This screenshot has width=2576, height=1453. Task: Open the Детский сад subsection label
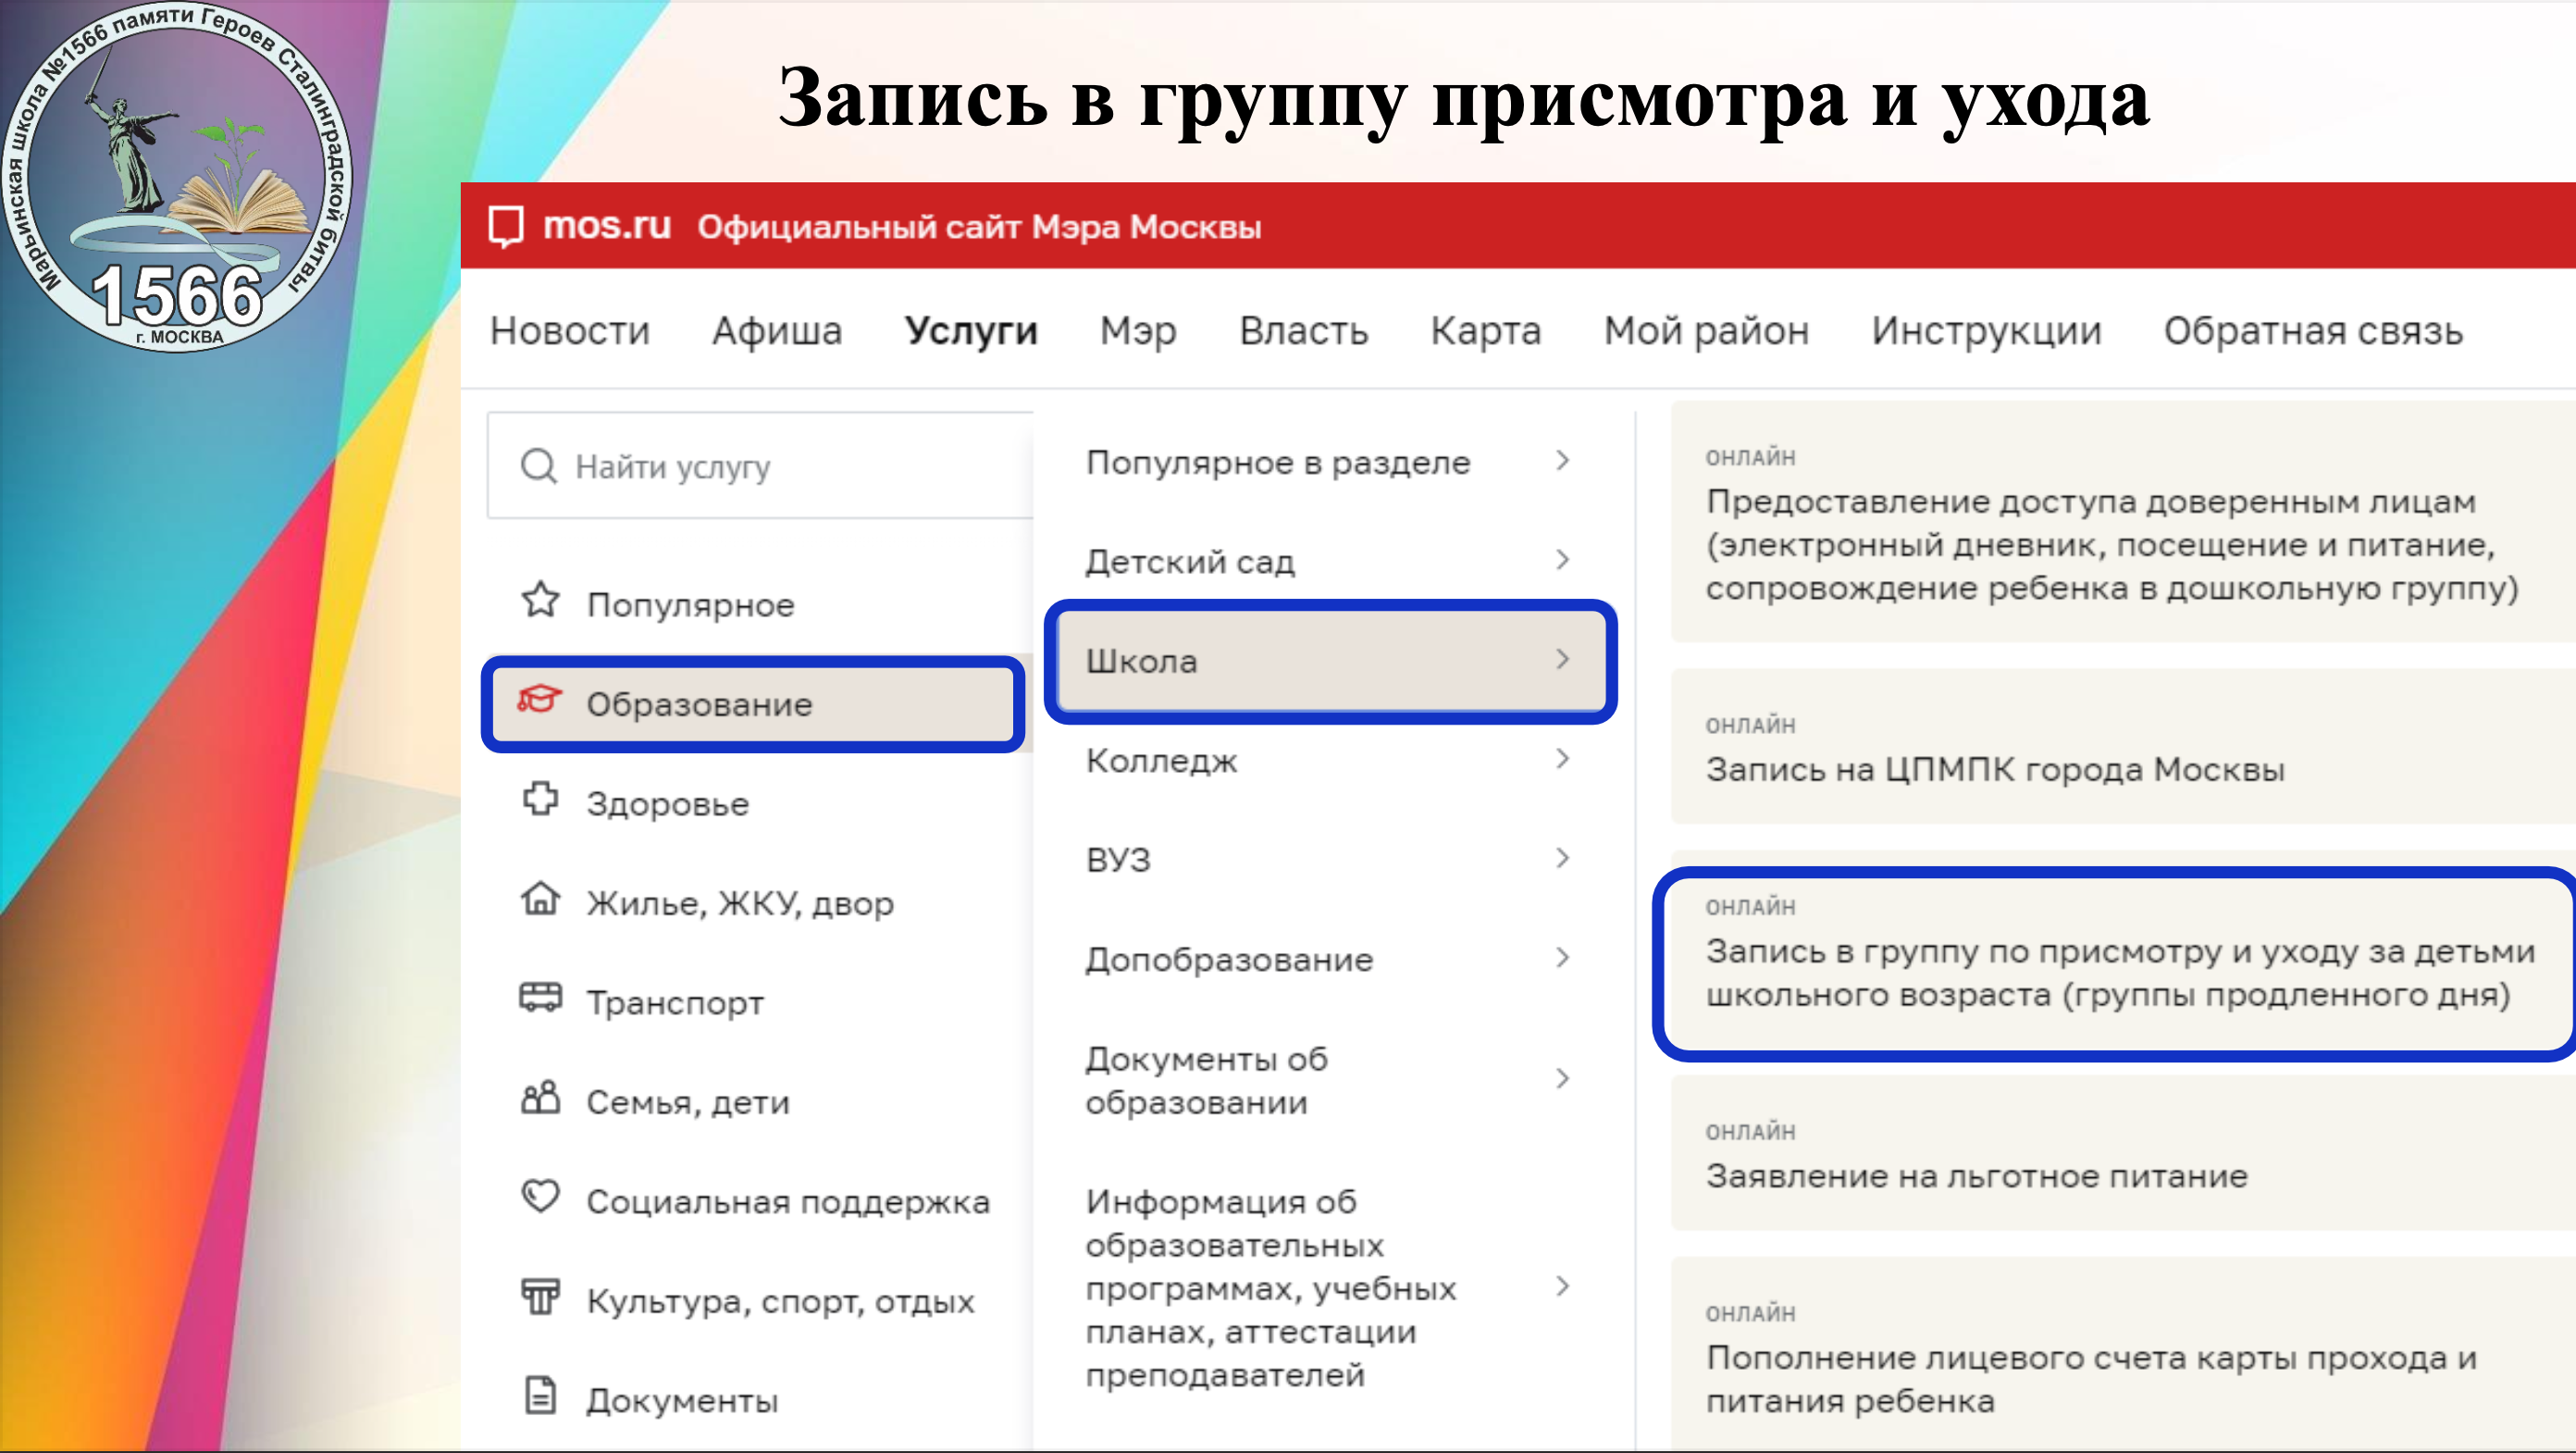pos(1190,562)
